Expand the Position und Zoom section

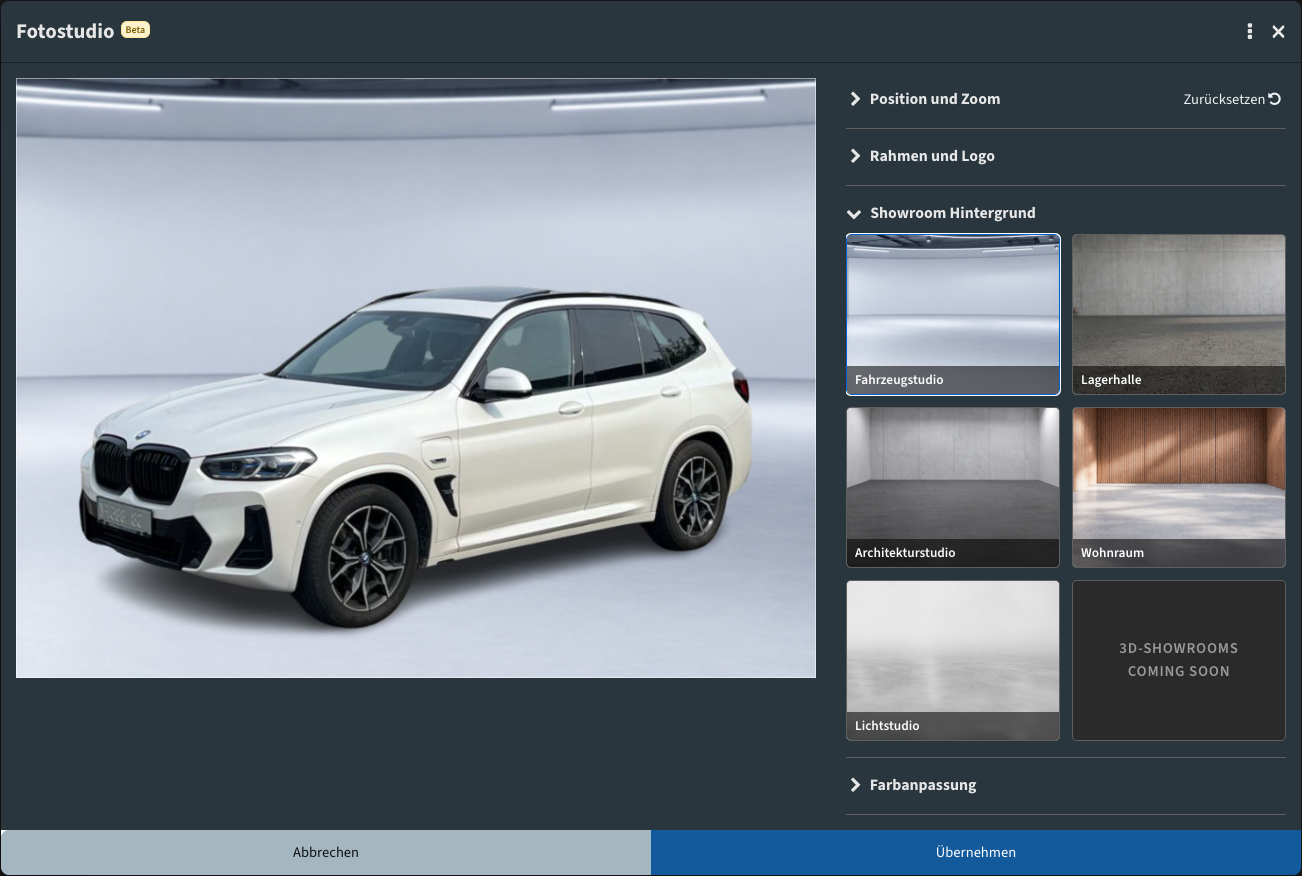(925, 99)
